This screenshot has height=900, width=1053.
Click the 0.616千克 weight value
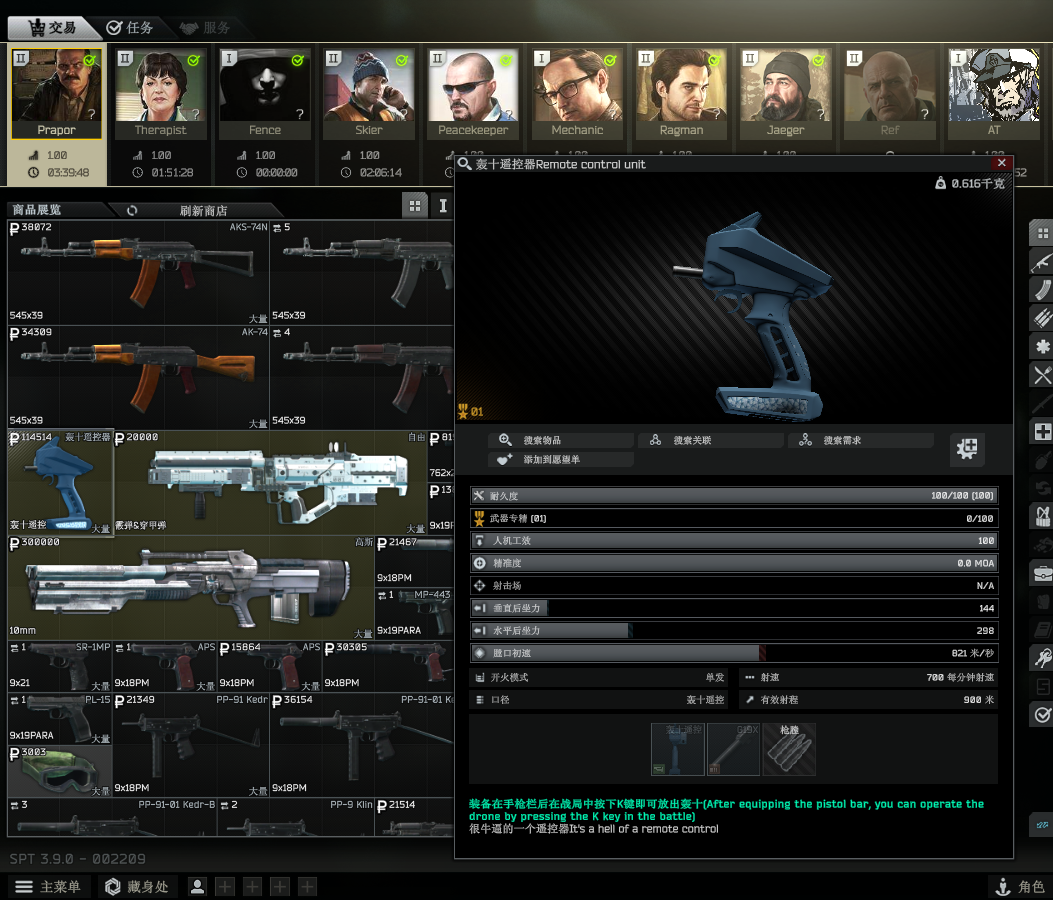point(977,183)
